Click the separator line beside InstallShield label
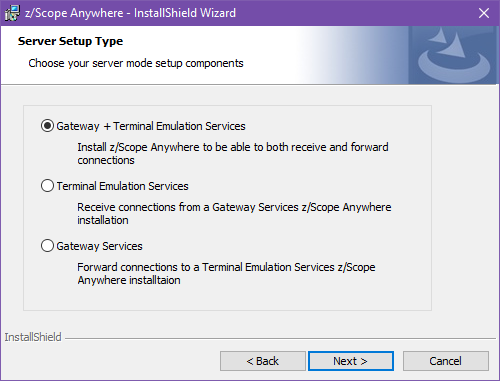This screenshot has height=381, width=500. (280, 339)
